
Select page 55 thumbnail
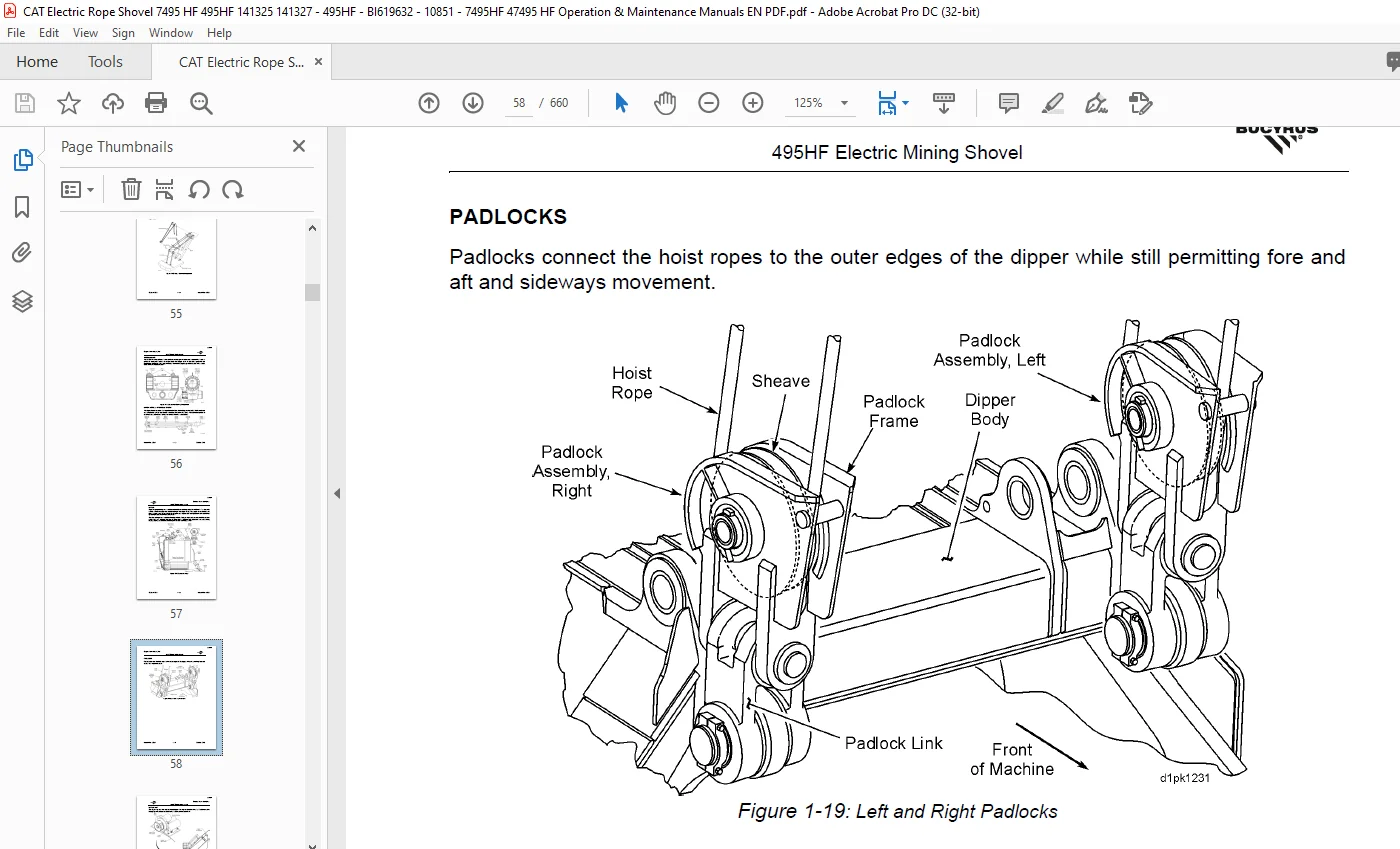pyautogui.click(x=176, y=259)
